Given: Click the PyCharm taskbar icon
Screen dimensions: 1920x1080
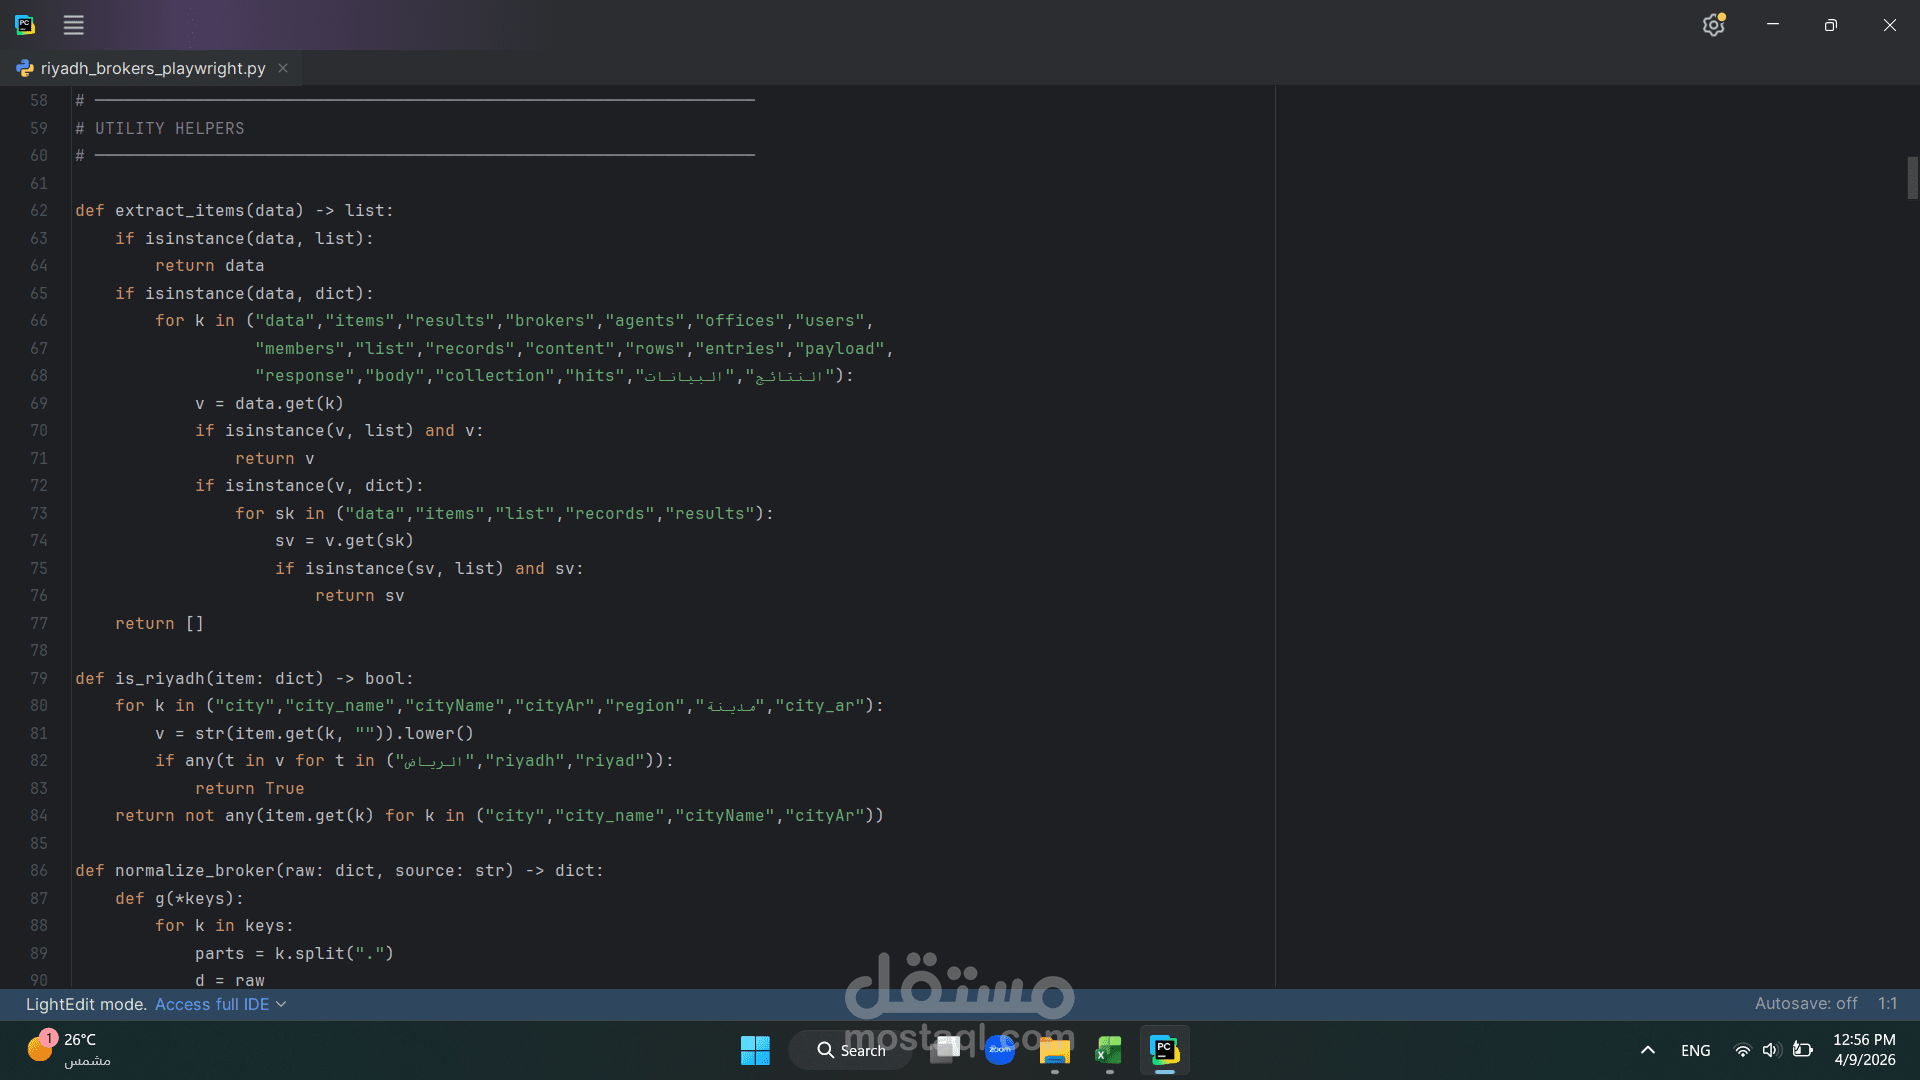Looking at the screenshot, I should [1164, 1050].
